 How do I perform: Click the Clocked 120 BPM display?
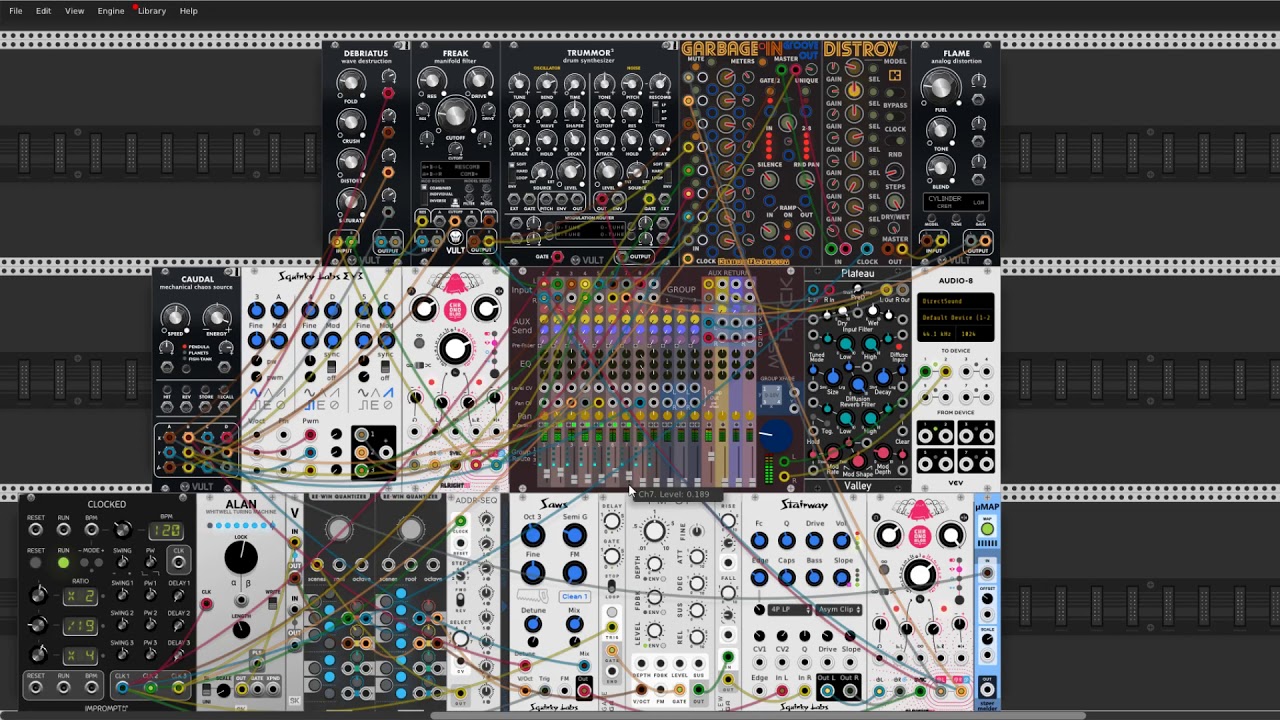point(166,531)
